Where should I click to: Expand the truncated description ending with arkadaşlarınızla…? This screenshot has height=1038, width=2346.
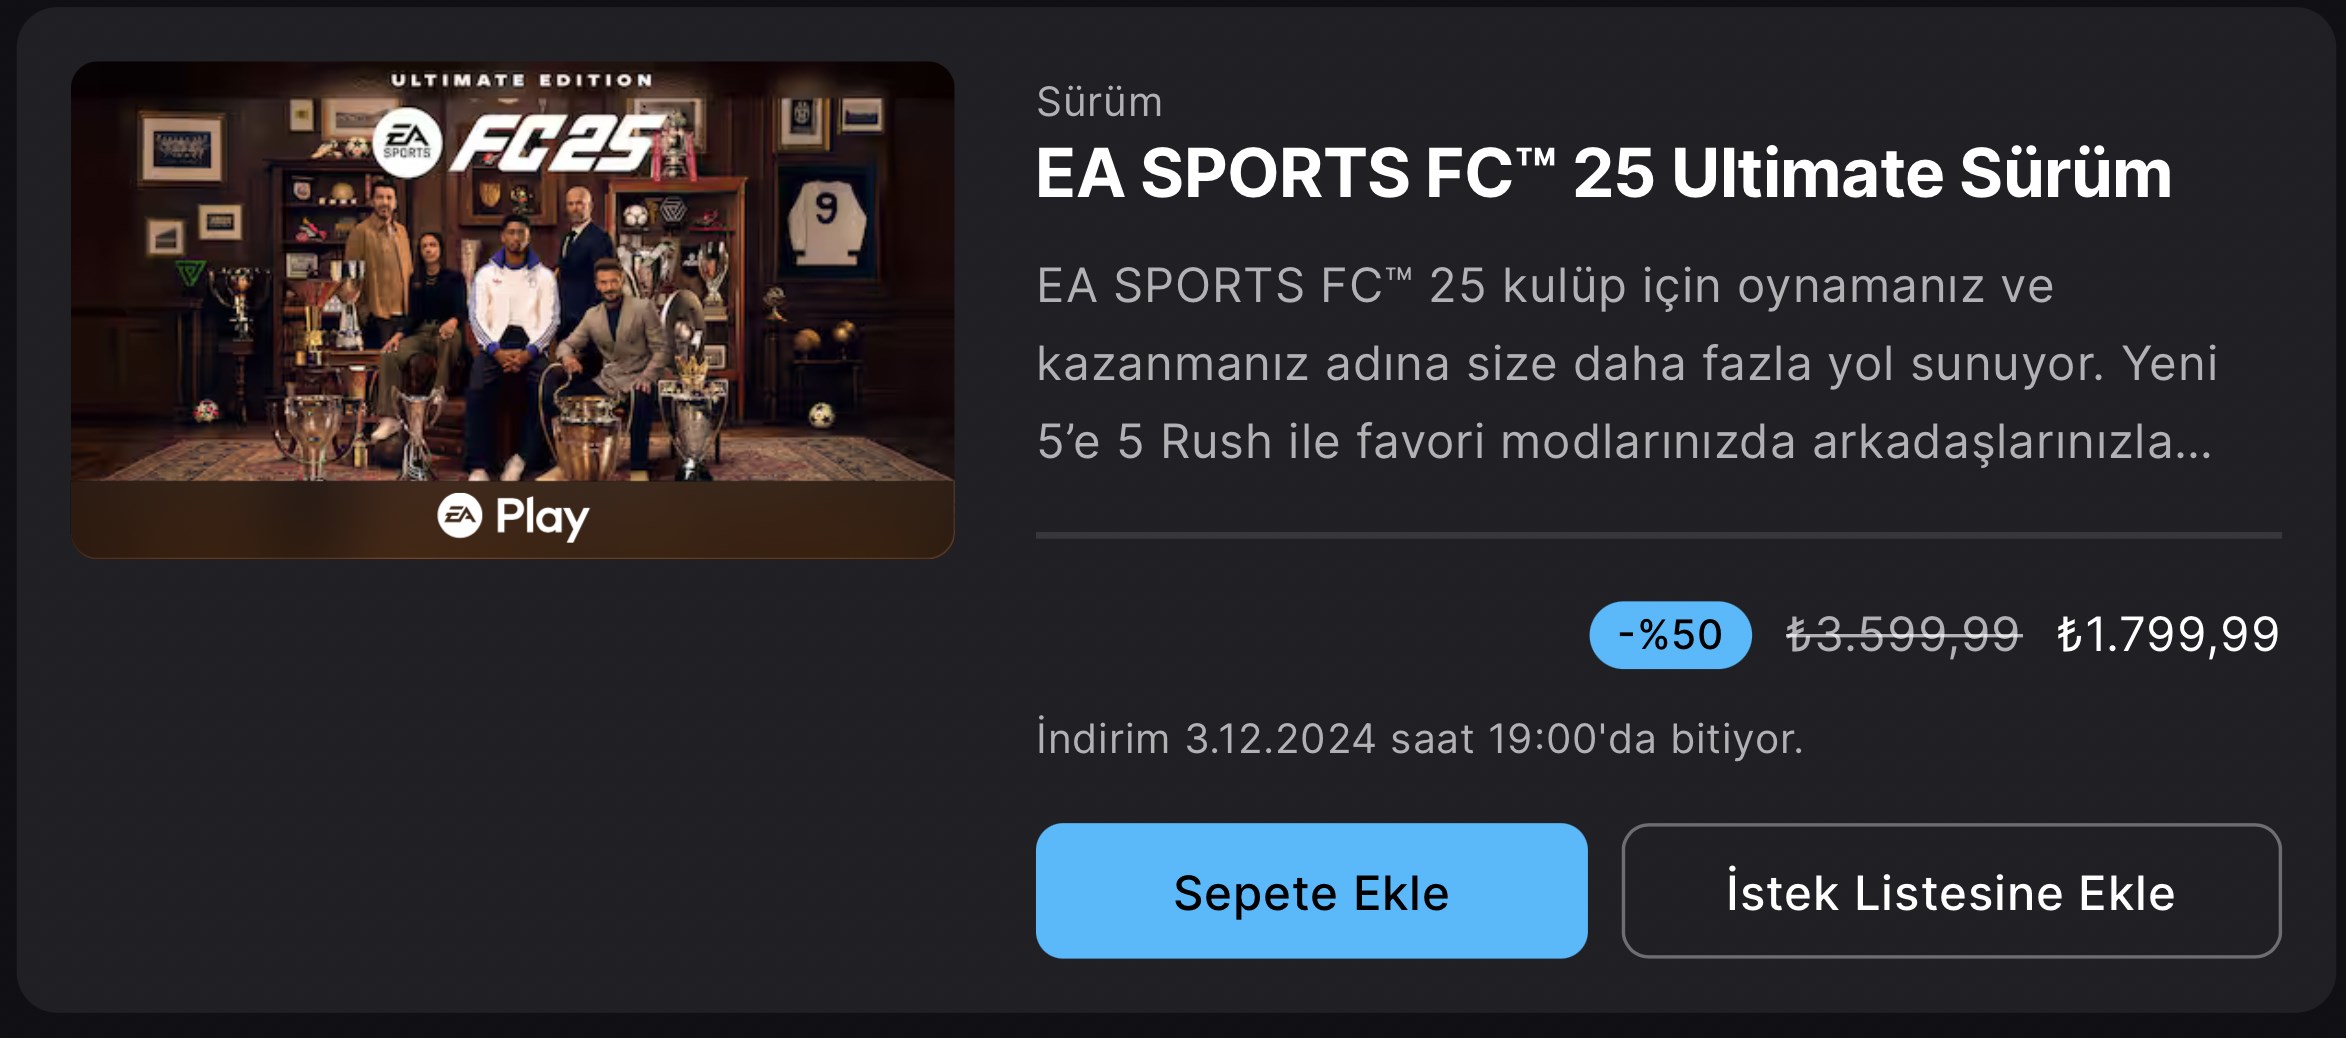point(1625,442)
